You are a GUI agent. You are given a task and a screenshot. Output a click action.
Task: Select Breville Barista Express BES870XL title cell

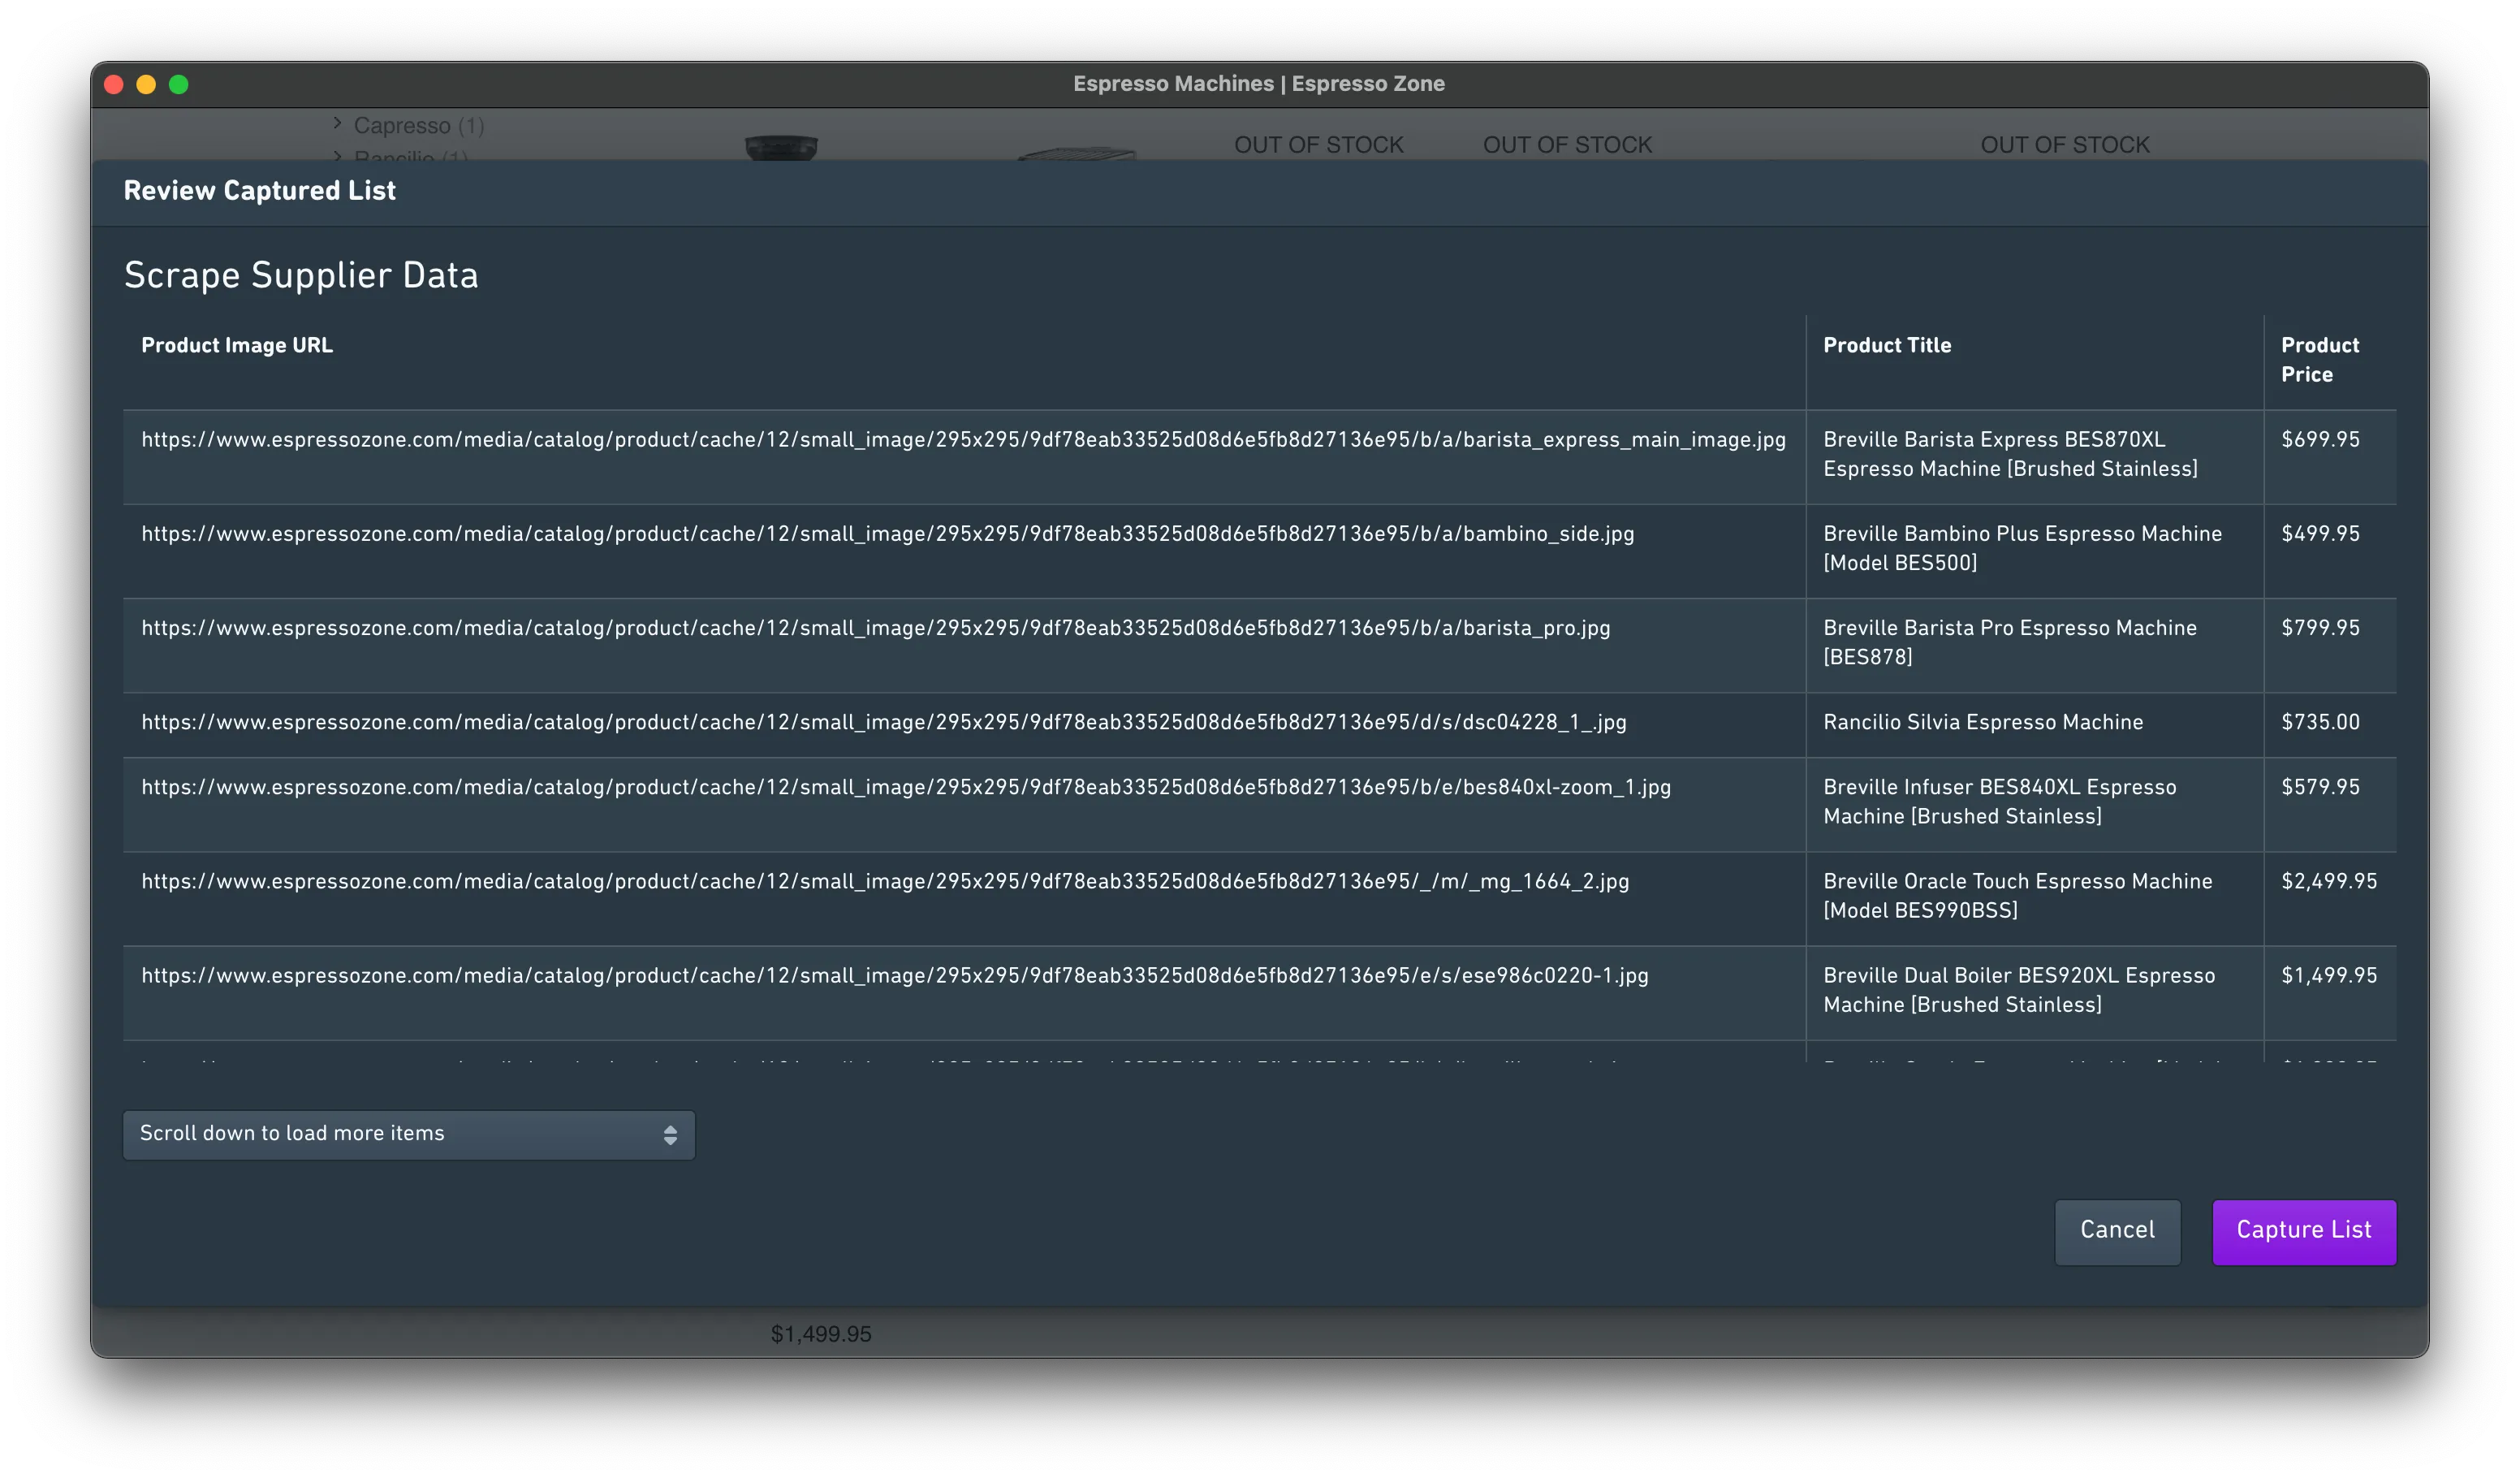(x=2034, y=456)
